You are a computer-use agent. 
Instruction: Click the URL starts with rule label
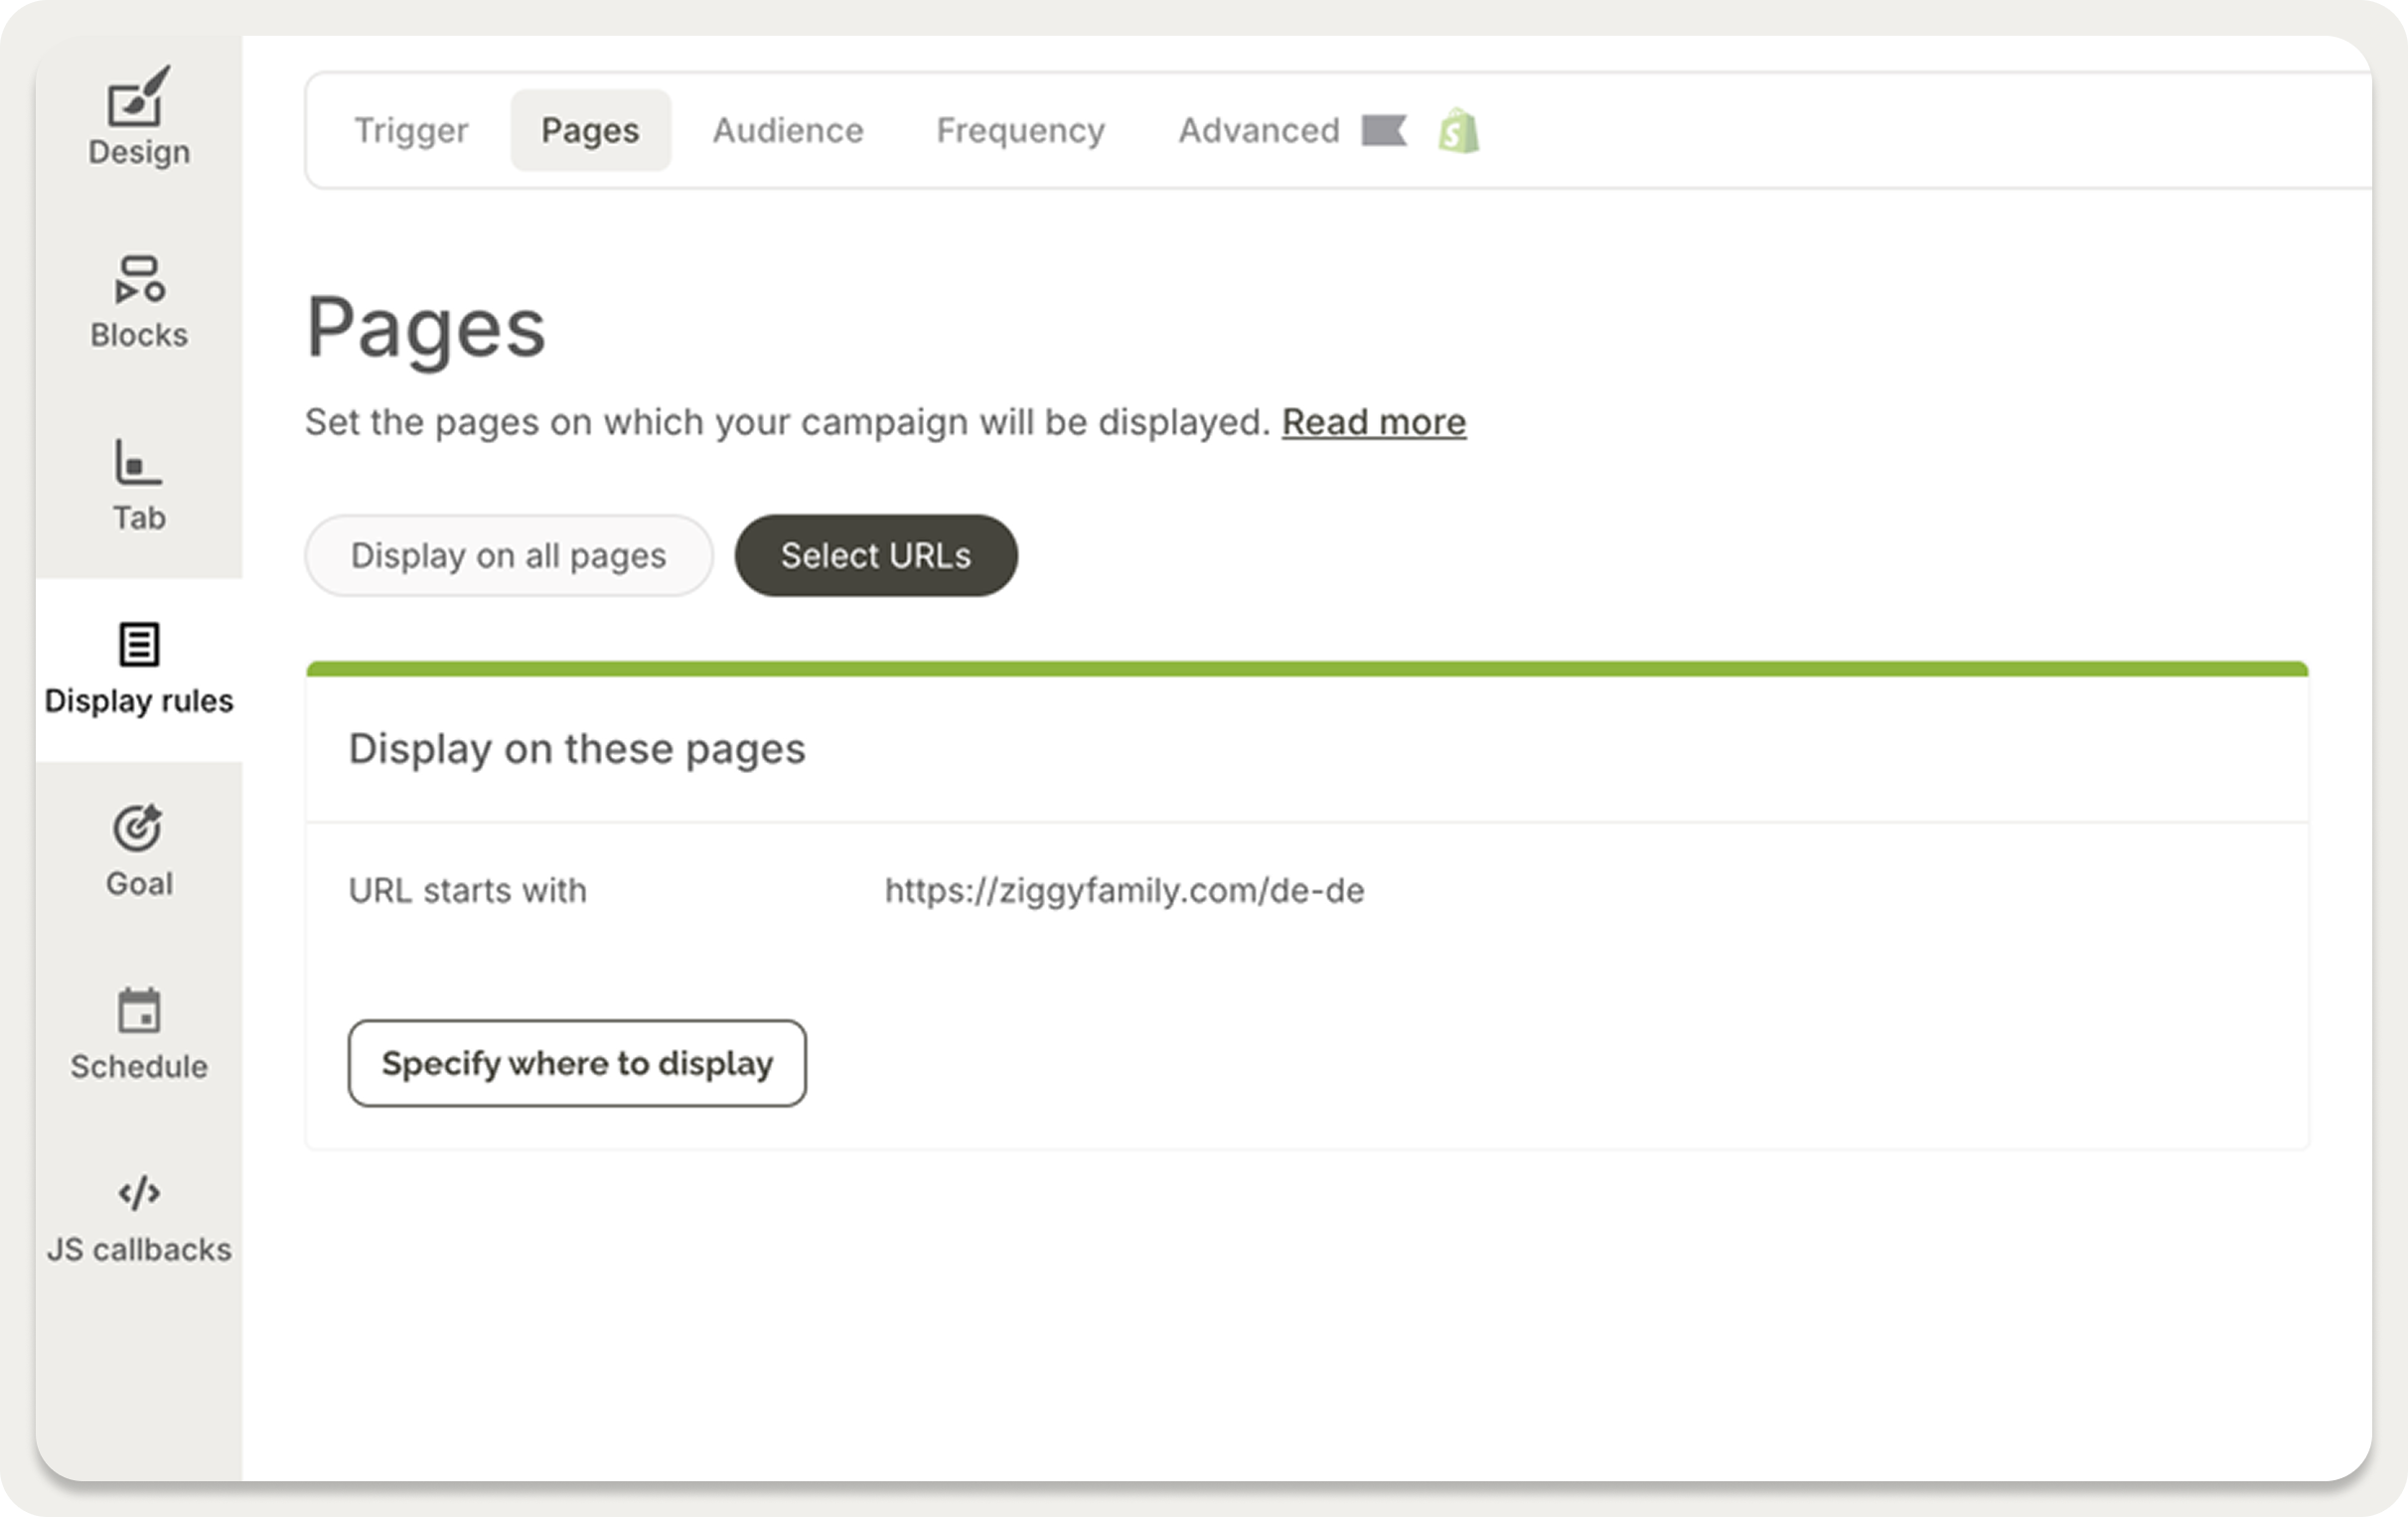(x=467, y=890)
